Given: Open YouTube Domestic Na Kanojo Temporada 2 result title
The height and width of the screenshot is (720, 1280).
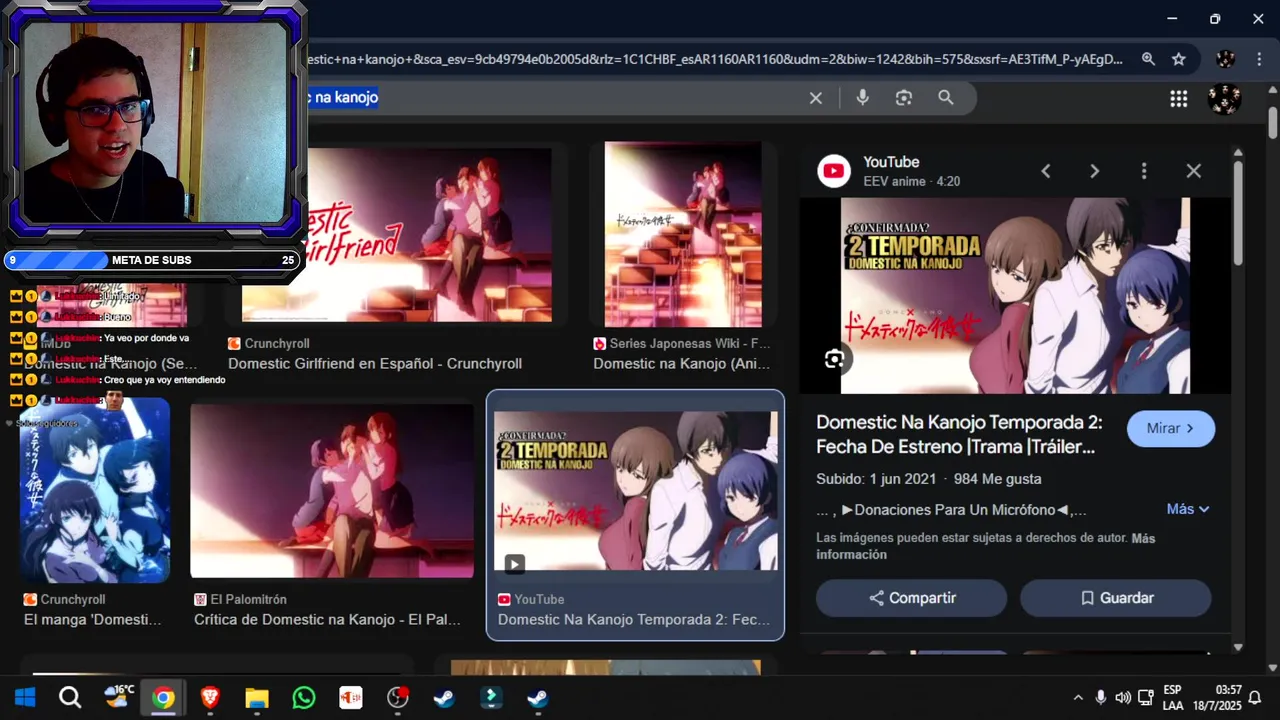Looking at the screenshot, I should click(634, 620).
